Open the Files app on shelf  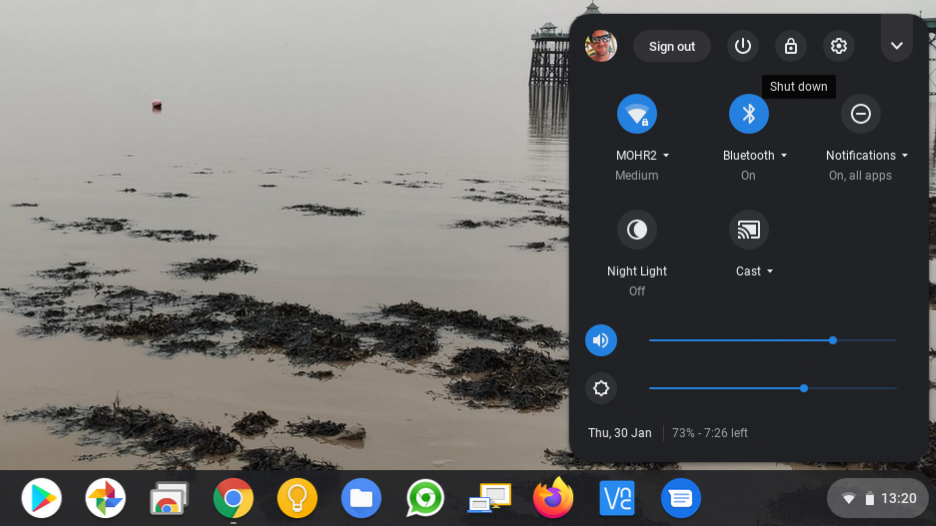(x=361, y=498)
